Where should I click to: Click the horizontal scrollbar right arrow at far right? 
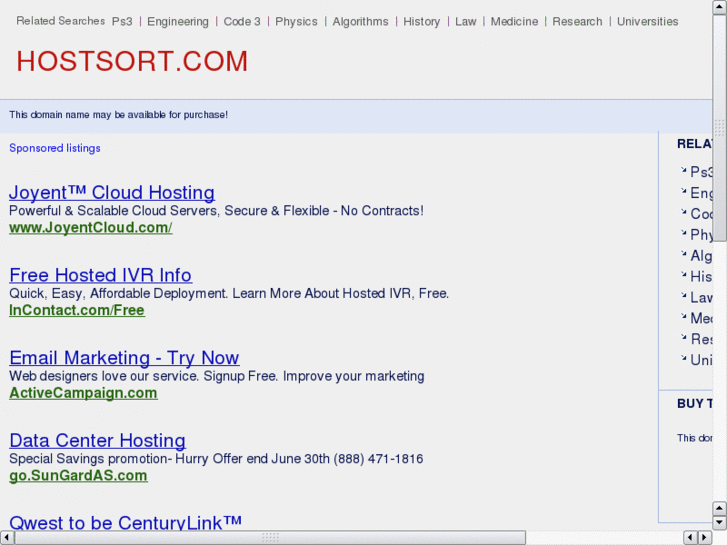click(705, 537)
